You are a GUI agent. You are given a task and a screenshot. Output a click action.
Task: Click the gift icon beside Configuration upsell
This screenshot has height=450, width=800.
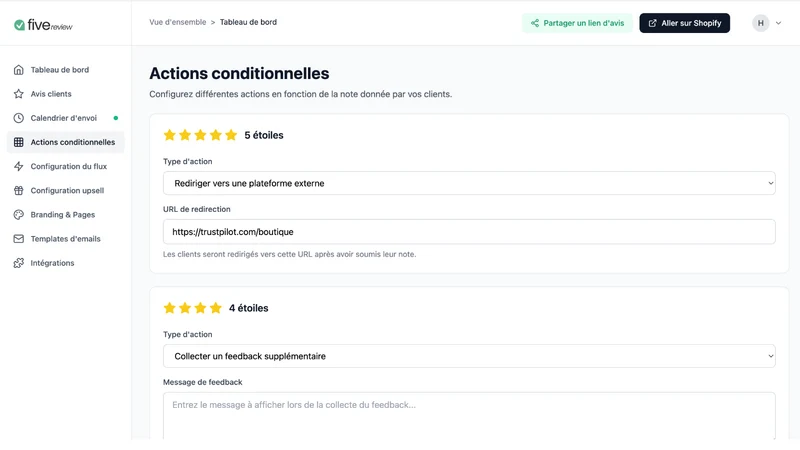[18, 190]
